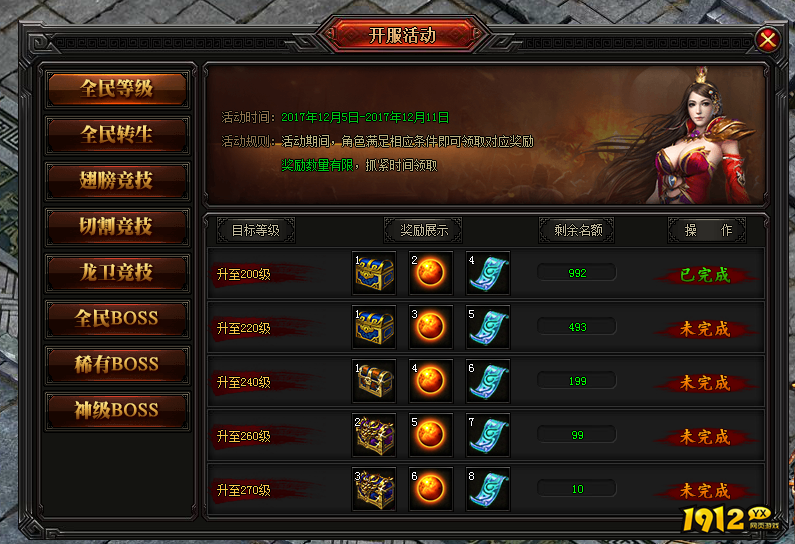Click the remaining quota field showing 992
The image size is (795, 544).
(x=577, y=273)
